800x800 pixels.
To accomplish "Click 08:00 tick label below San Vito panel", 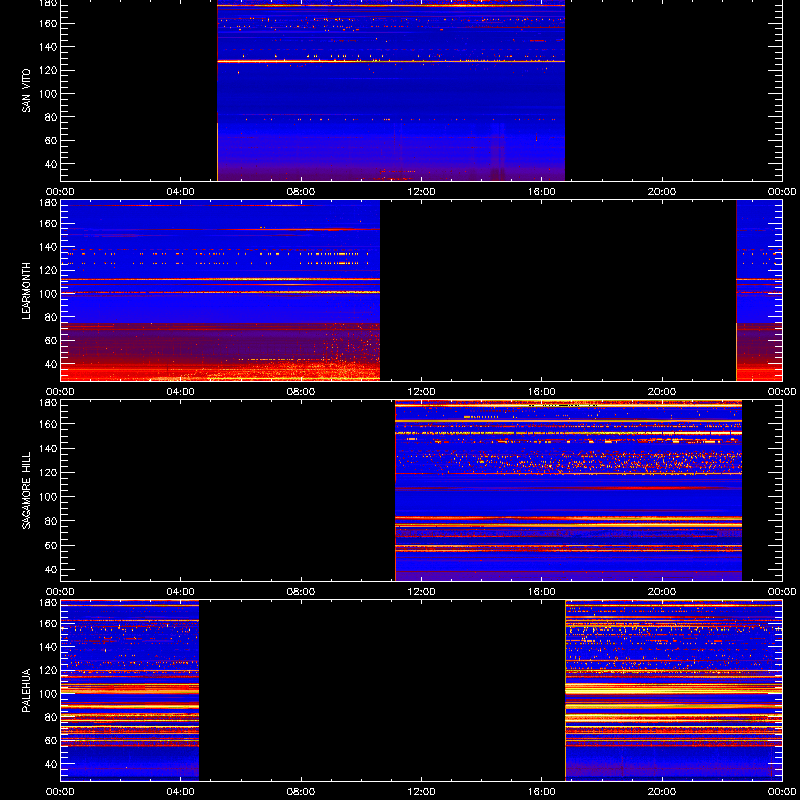I will pyautogui.click(x=301, y=192).
